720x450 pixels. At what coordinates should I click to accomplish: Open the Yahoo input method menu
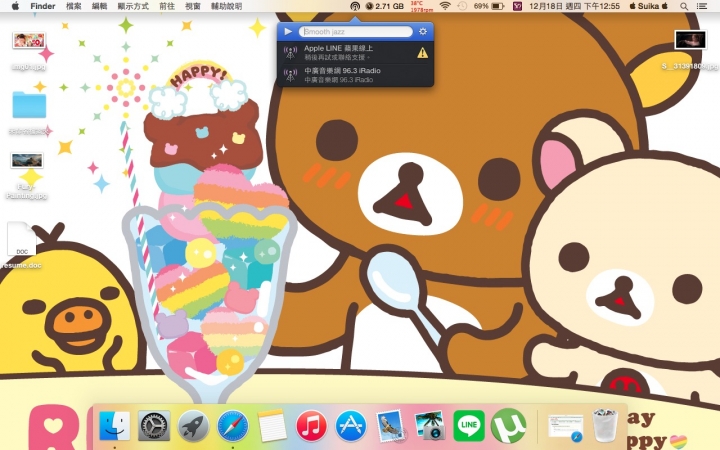point(518,6)
